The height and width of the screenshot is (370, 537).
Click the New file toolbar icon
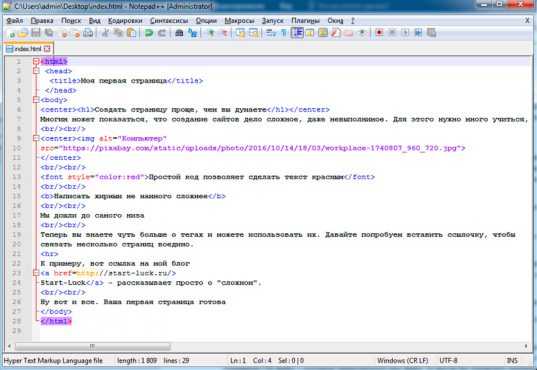click(12, 33)
